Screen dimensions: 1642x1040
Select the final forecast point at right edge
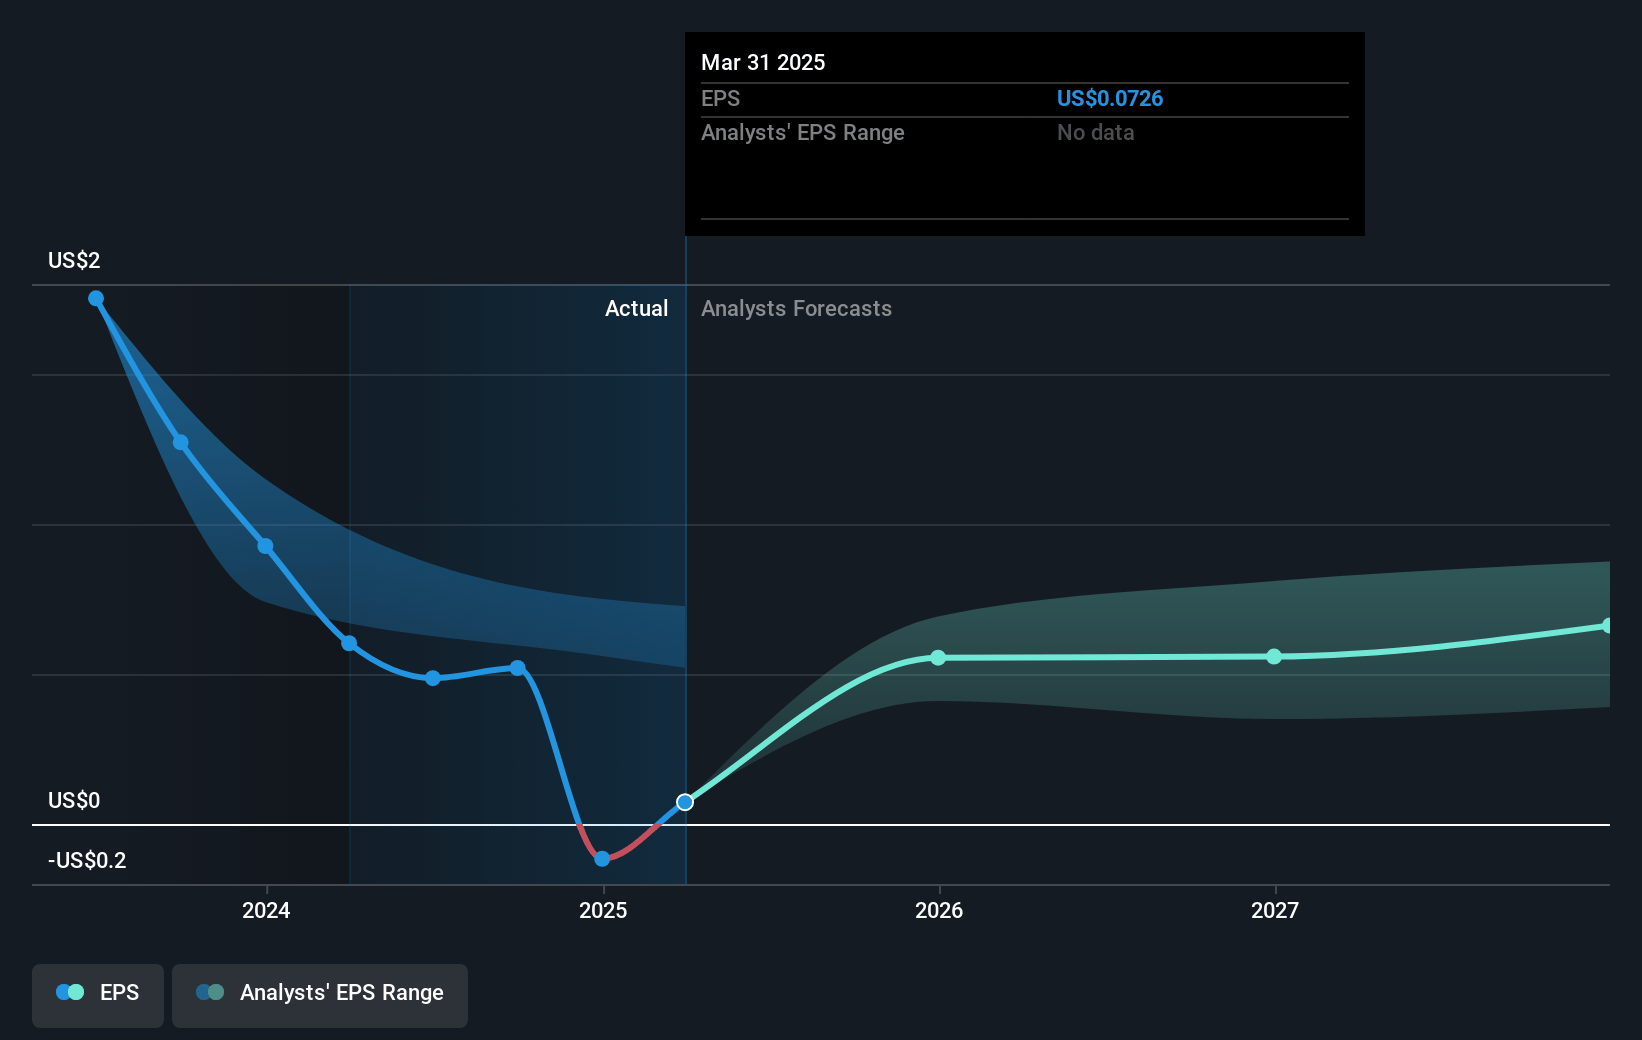1608,625
